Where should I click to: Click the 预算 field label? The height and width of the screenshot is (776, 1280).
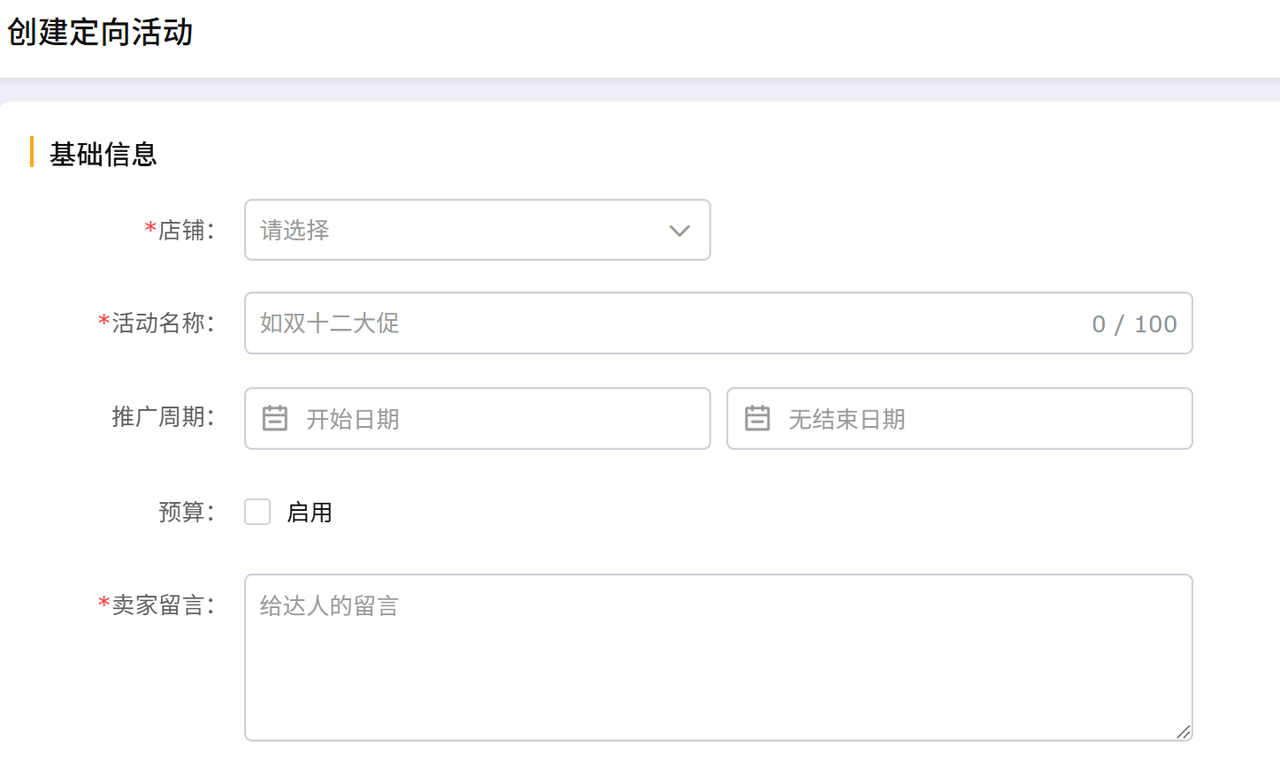pos(186,512)
